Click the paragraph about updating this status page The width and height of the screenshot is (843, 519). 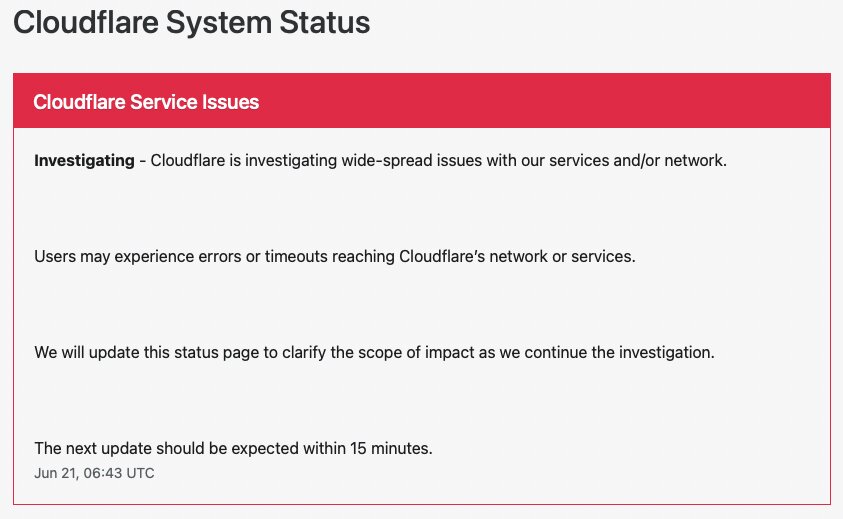[374, 352]
